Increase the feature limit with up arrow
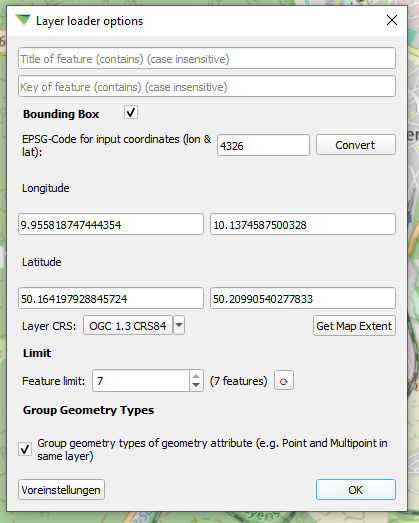Image resolution: width=419 pixels, height=523 pixels. [x=196, y=376]
